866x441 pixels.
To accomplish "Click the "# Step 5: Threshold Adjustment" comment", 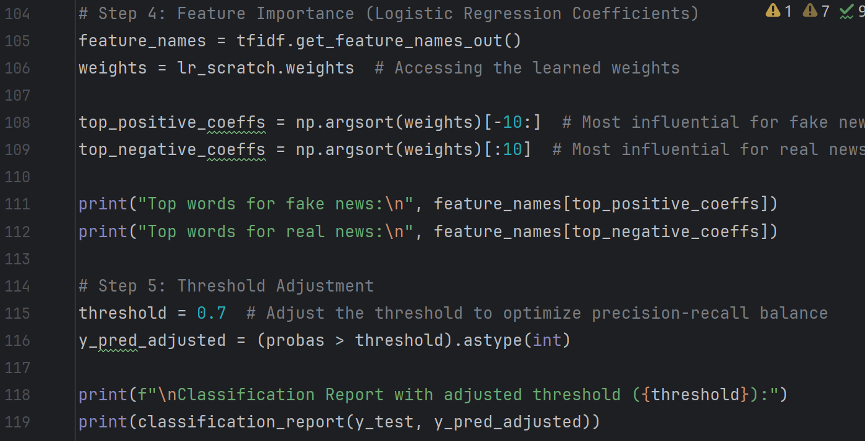I will coord(226,286).
